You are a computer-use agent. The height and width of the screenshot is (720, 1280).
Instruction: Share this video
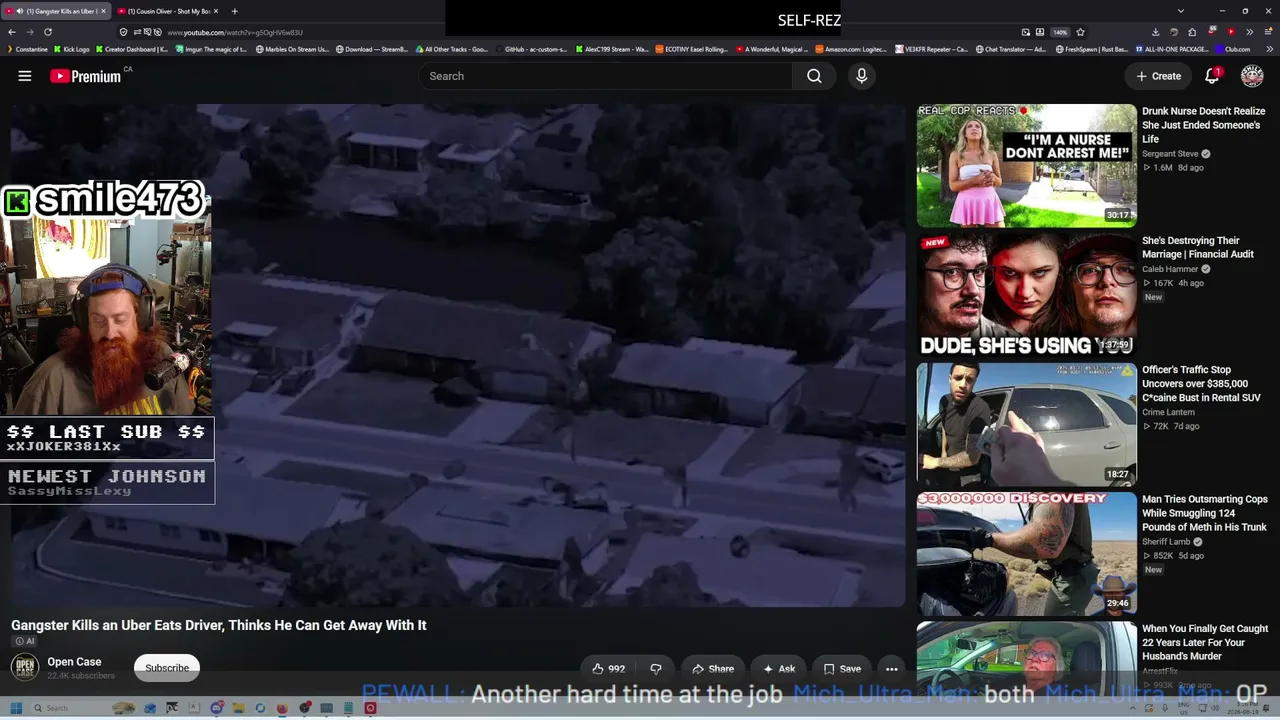(713, 669)
